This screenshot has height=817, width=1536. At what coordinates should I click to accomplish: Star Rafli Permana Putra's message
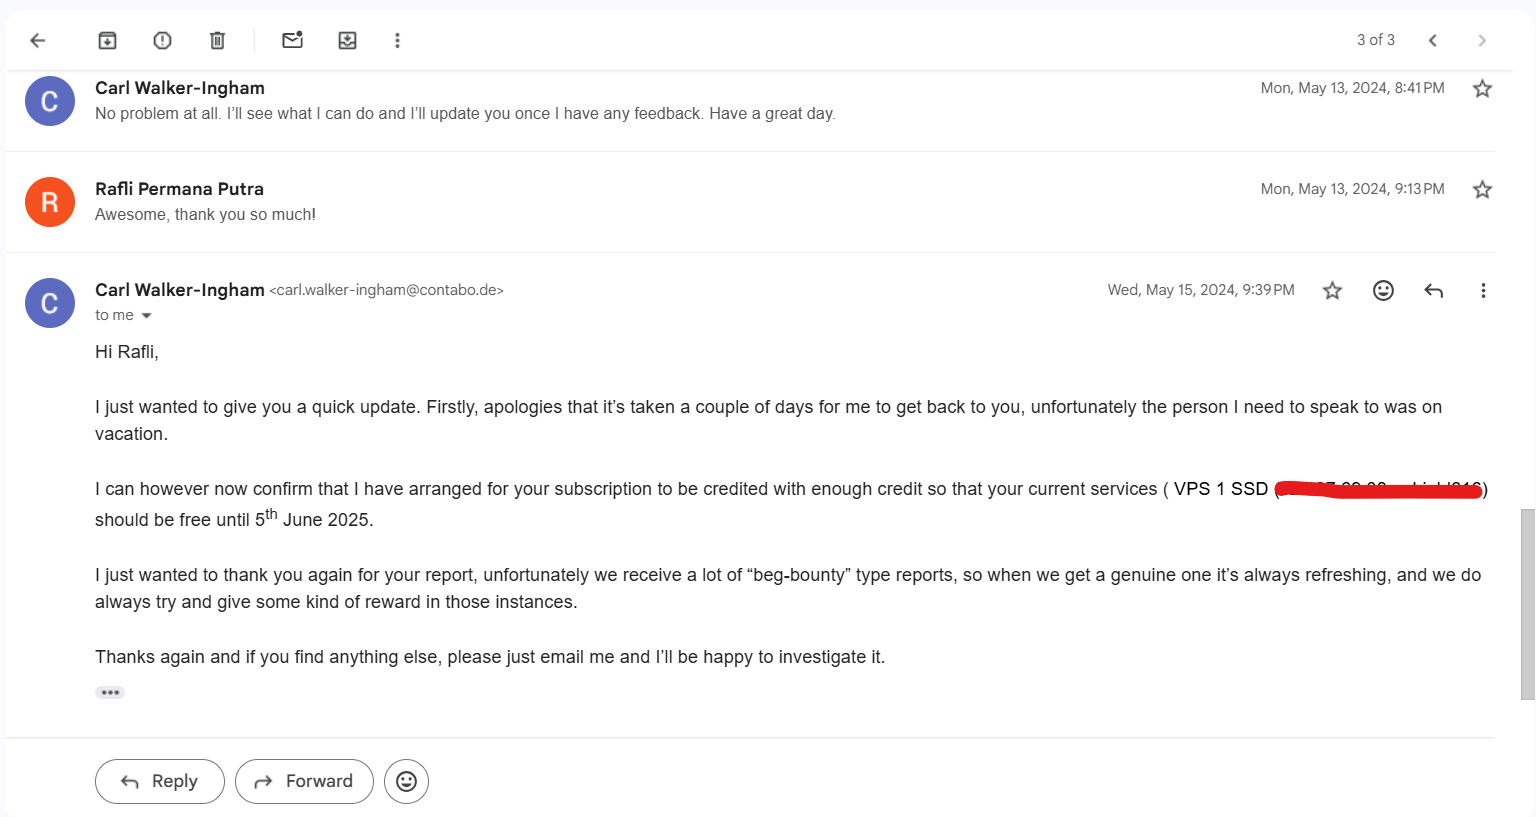click(1482, 190)
